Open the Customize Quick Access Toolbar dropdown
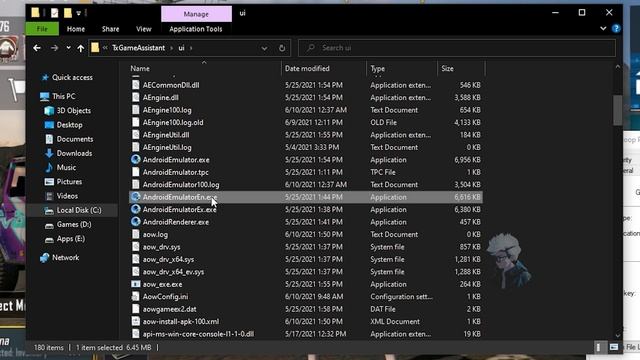 point(78,13)
